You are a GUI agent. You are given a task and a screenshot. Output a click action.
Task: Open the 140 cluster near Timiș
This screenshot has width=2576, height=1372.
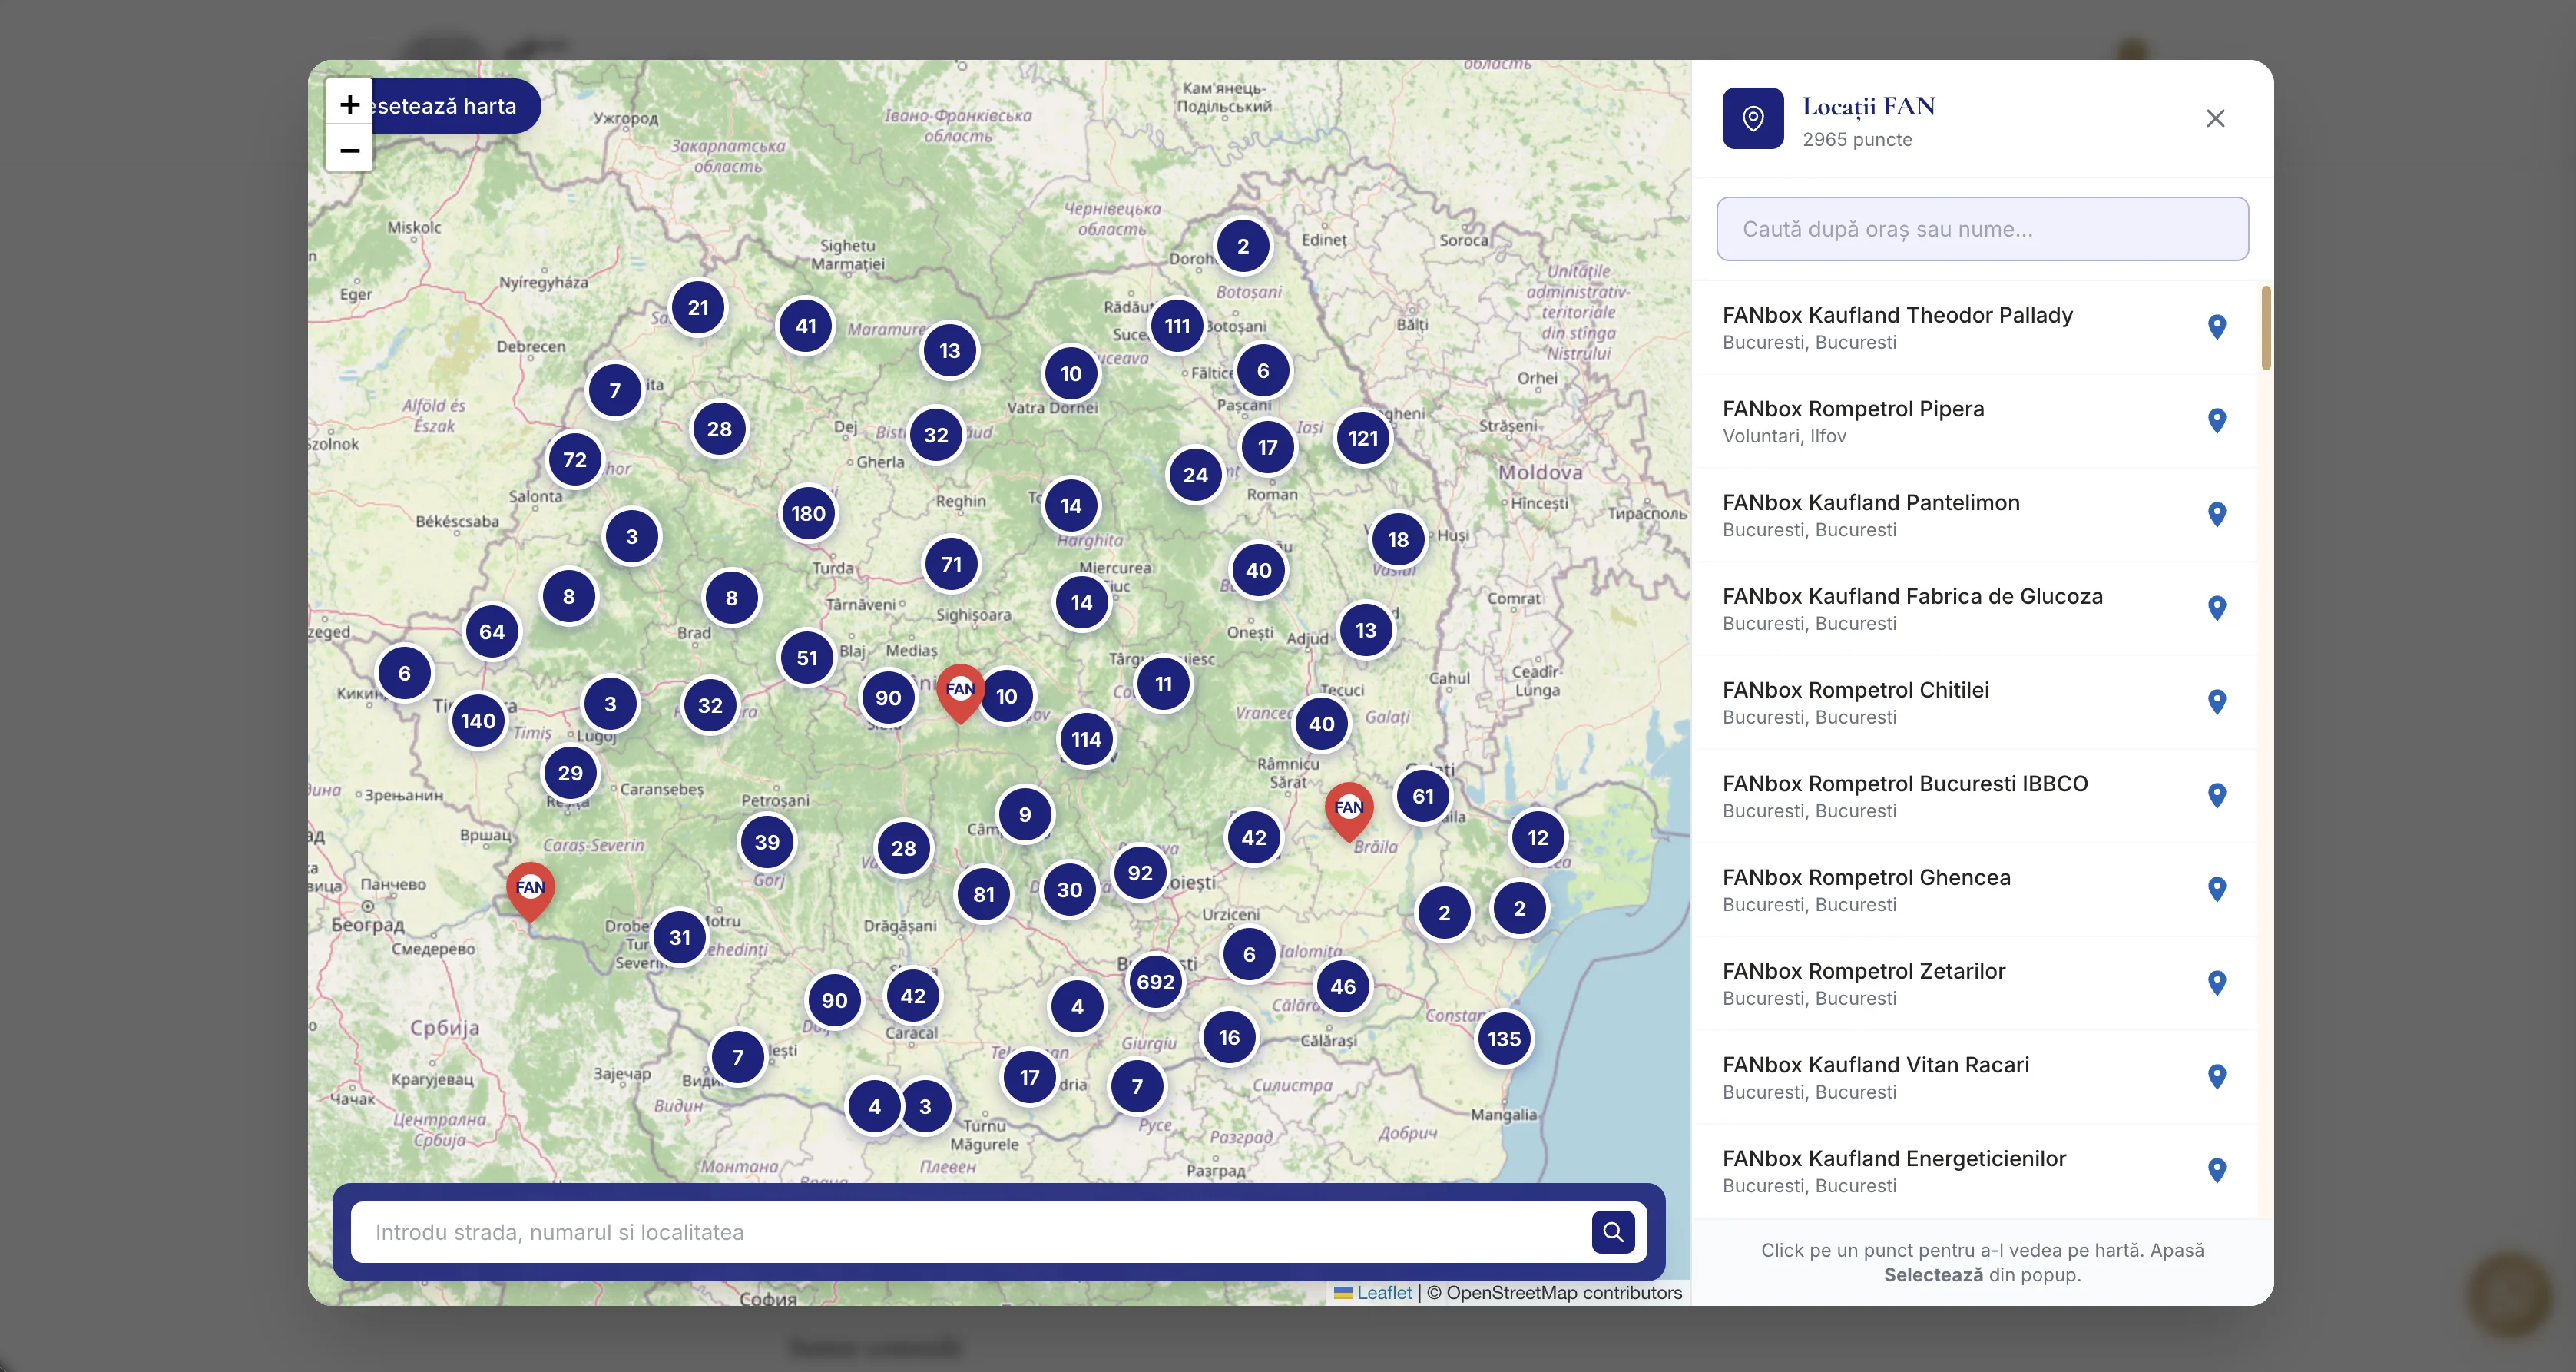click(478, 721)
